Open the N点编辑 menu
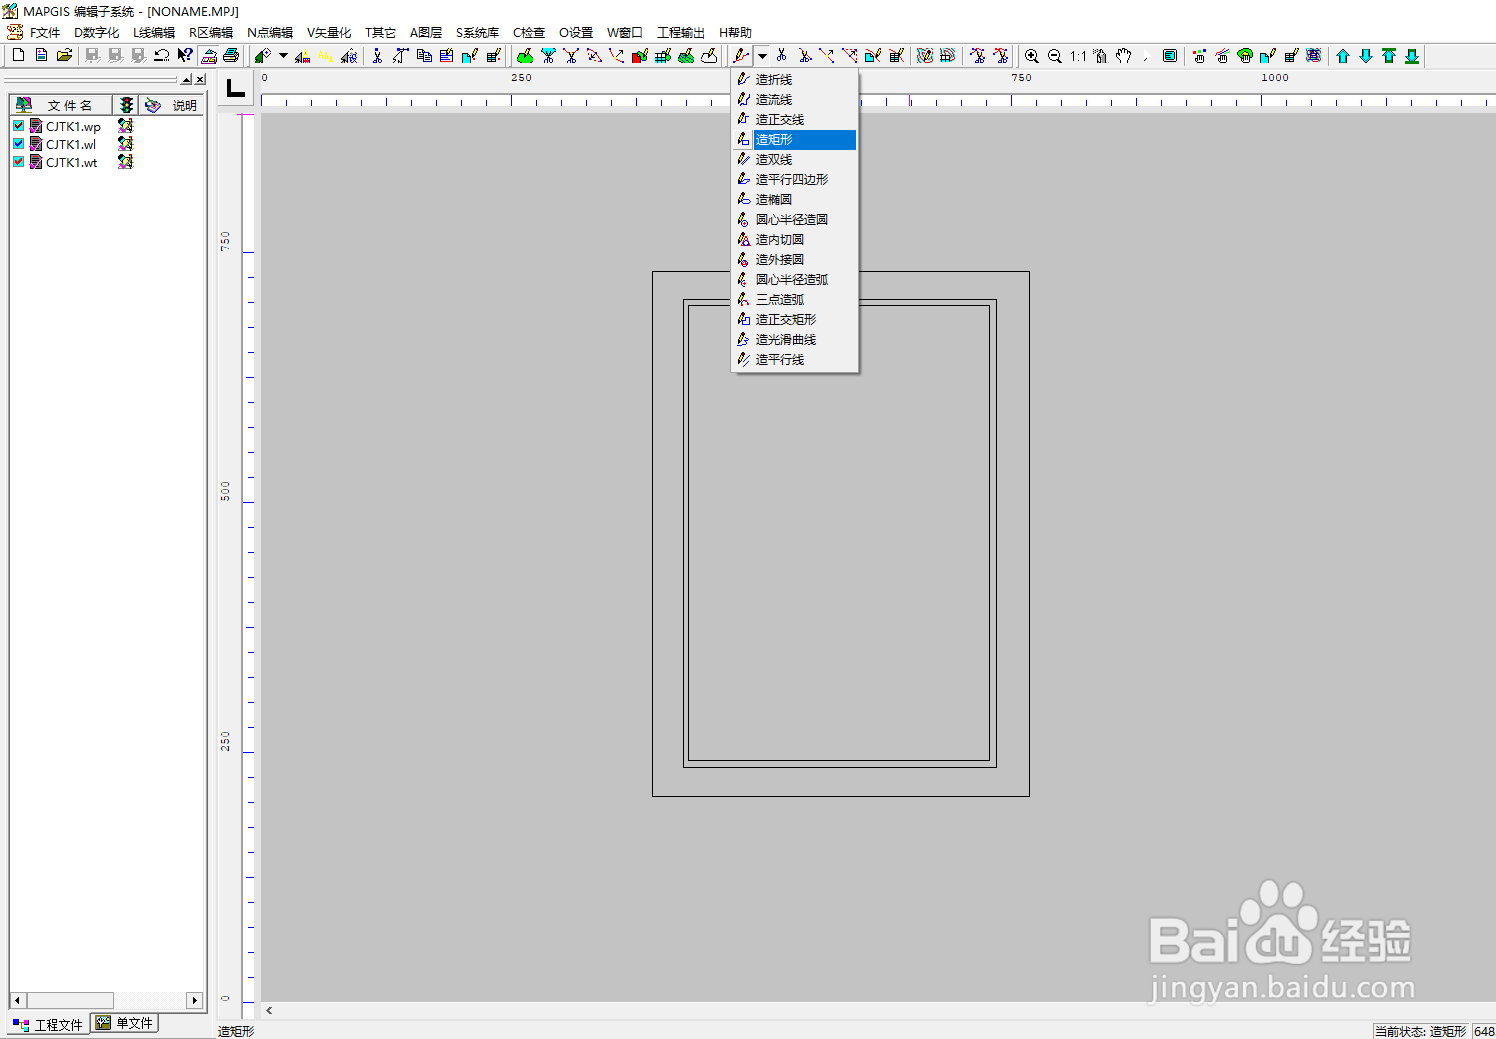 pyautogui.click(x=270, y=33)
